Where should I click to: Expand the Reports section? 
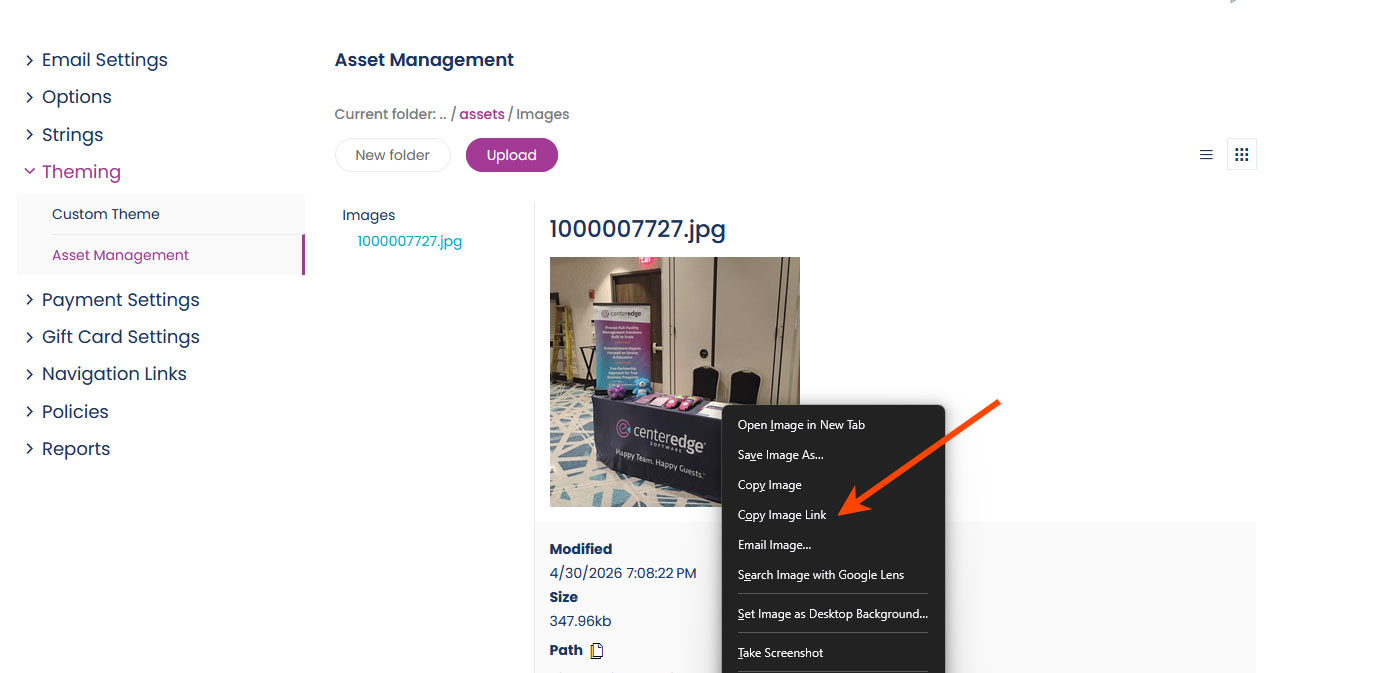tap(67, 449)
